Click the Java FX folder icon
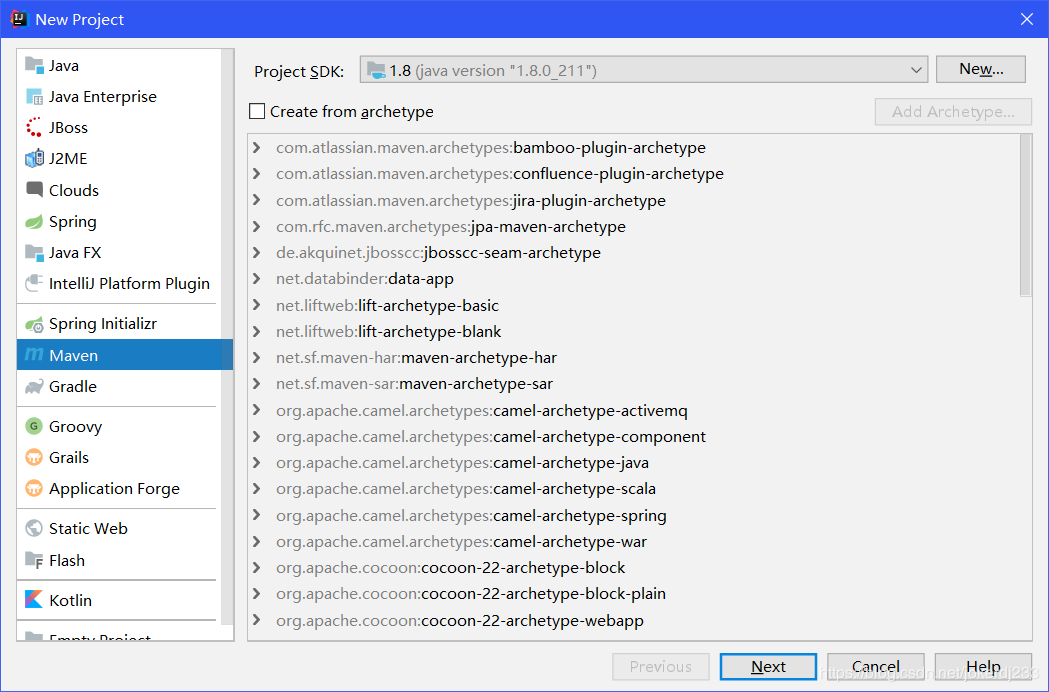The image size is (1049, 692). [x=34, y=252]
